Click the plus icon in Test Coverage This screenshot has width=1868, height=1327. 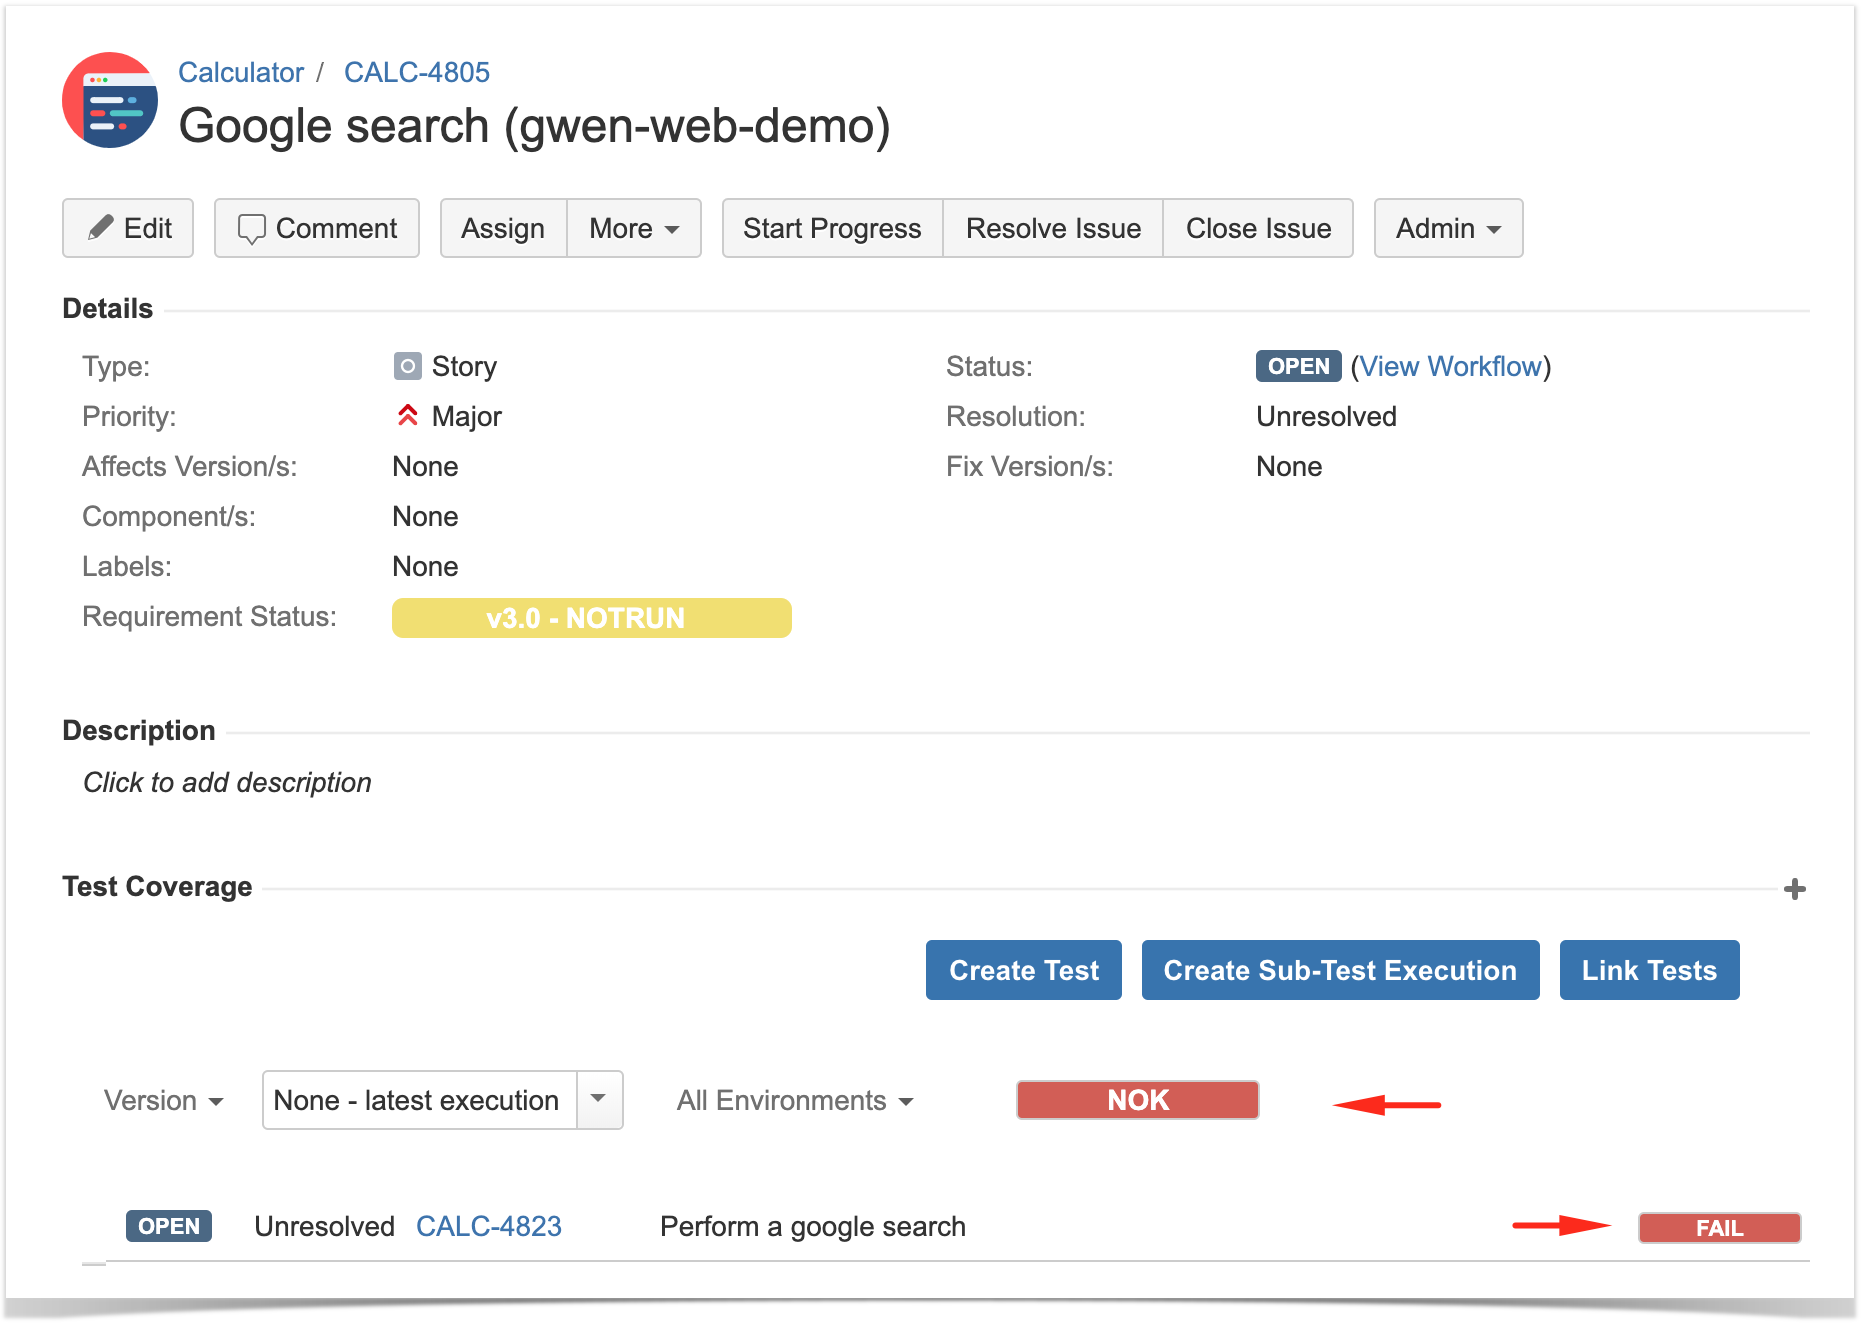pyautogui.click(x=1795, y=889)
